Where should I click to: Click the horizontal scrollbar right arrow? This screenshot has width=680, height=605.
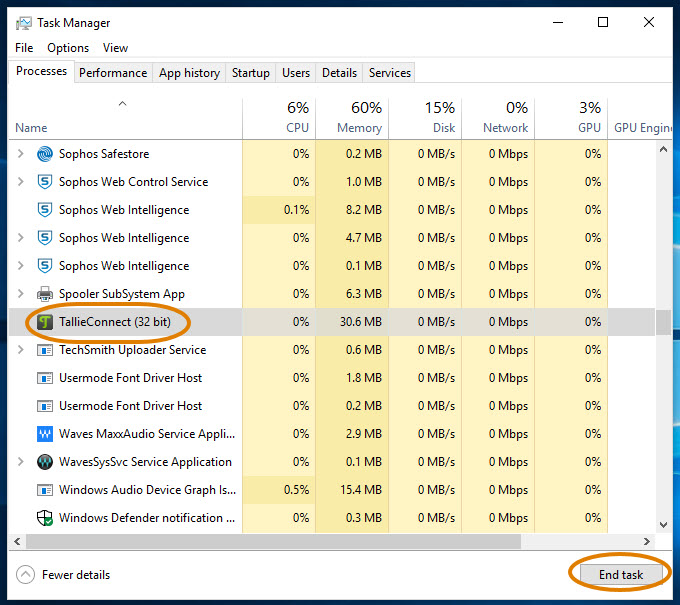click(x=647, y=542)
